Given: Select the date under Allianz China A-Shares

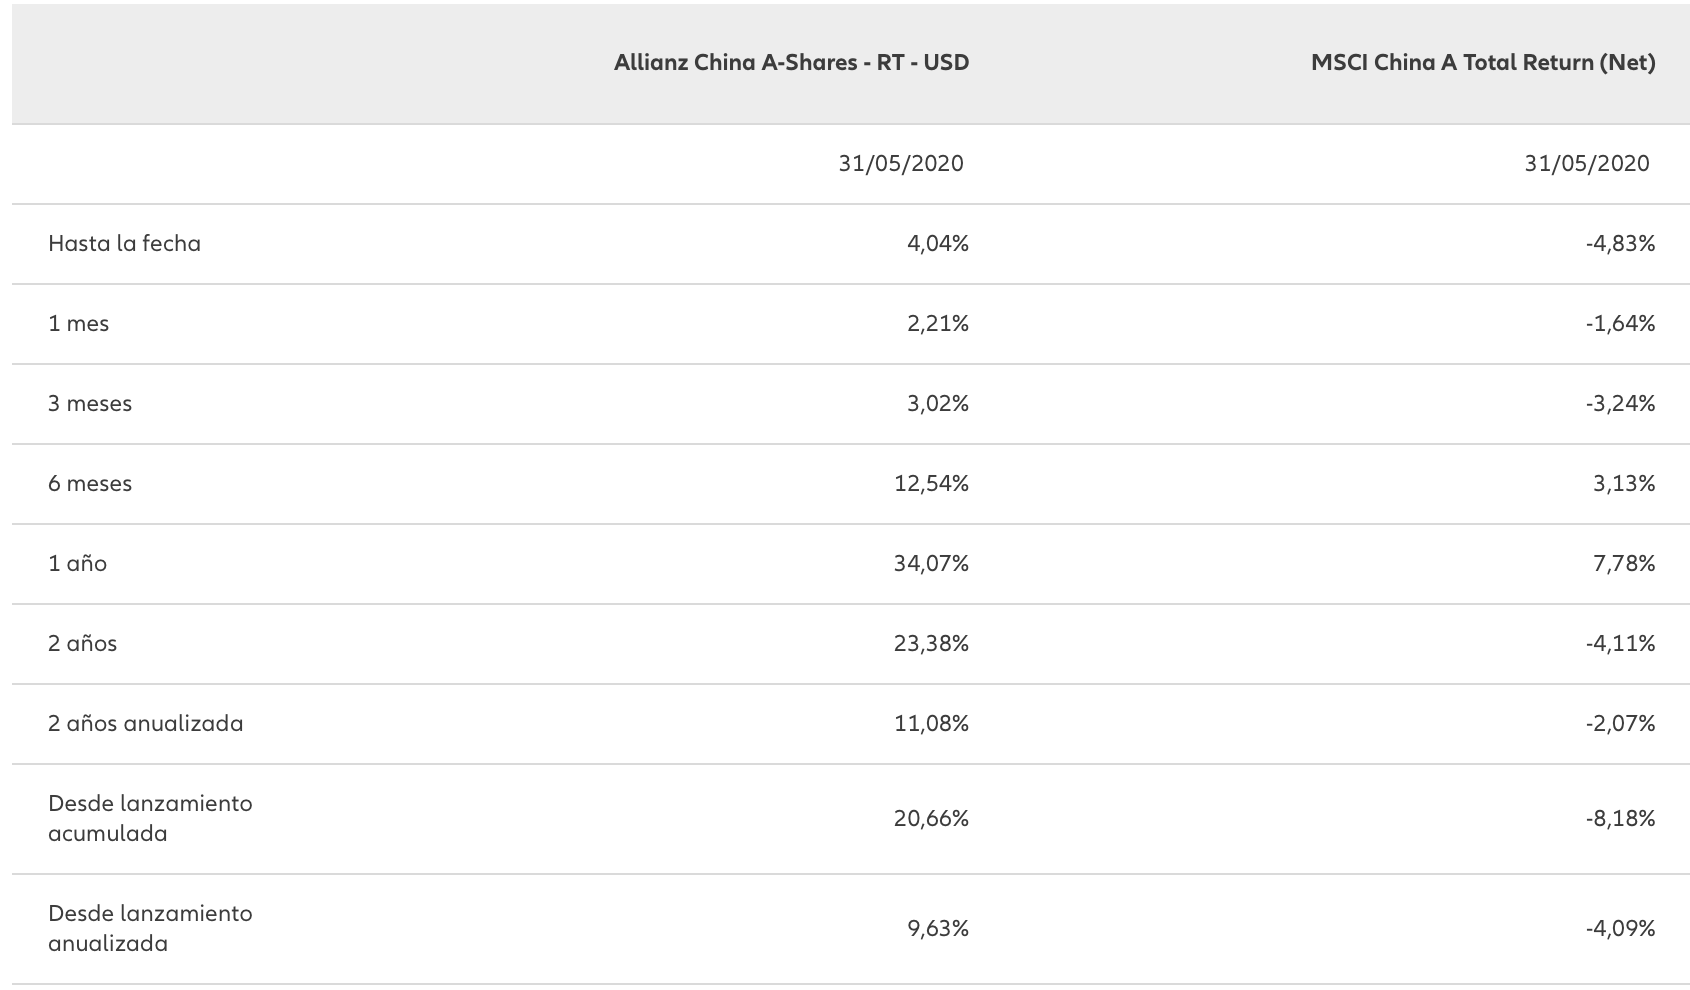Looking at the screenshot, I should 900,163.
